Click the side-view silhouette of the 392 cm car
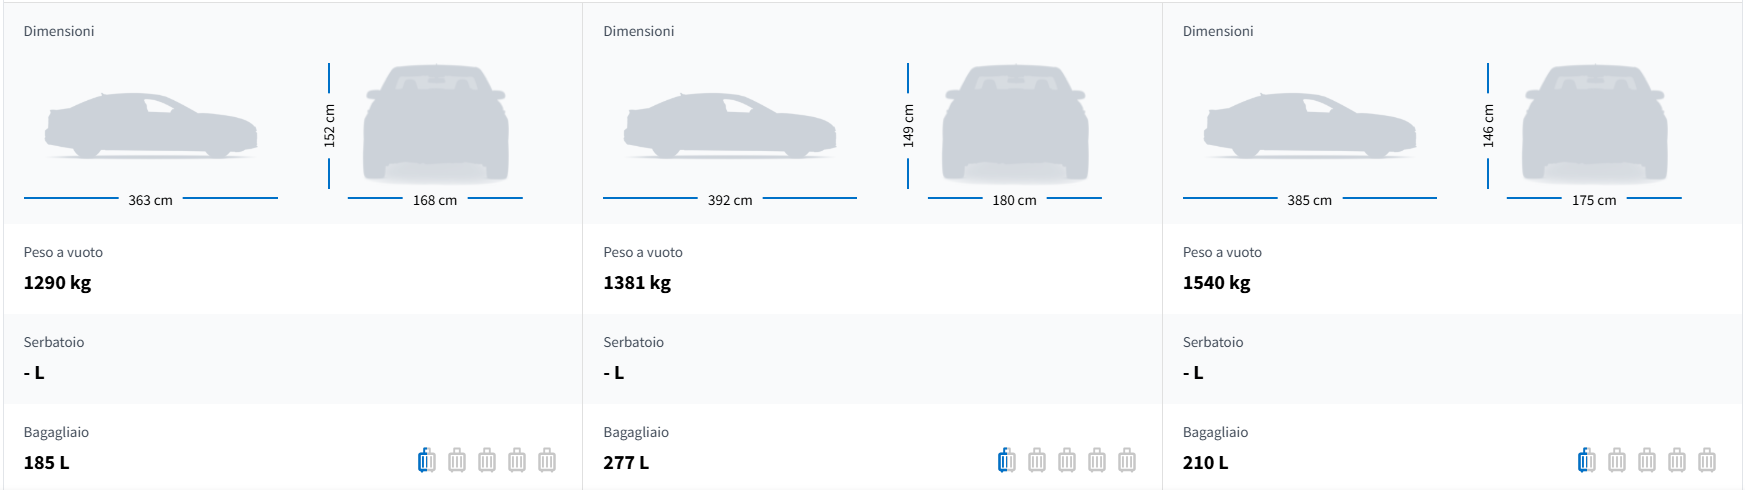This screenshot has height=490, width=1745. pyautogui.click(x=730, y=126)
